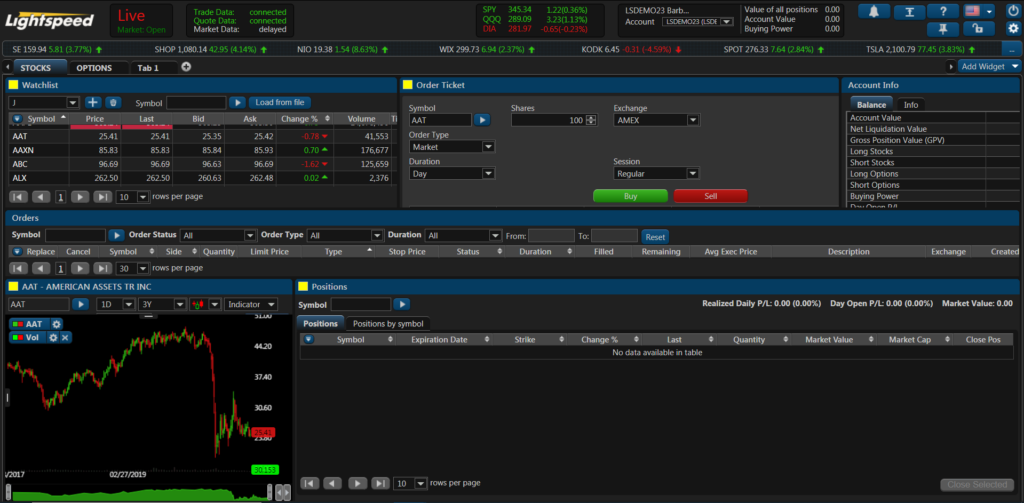Image resolution: width=1024 pixels, height=503 pixels.
Task: Open the ticker tape ellipsis button
Action: pyautogui.click(x=1012, y=49)
